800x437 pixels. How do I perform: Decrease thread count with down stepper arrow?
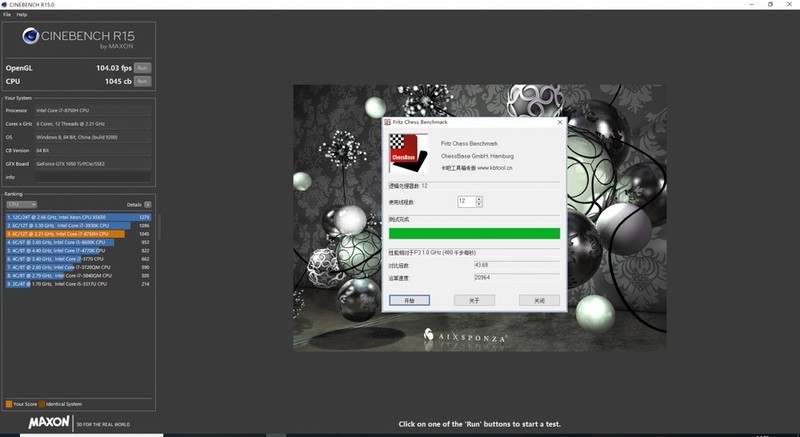click(479, 204)
